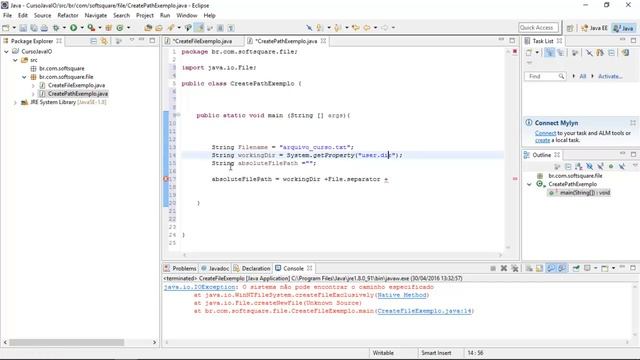
Task: Click Terminate square in Console toolbar
Action: tap(493, 268)
